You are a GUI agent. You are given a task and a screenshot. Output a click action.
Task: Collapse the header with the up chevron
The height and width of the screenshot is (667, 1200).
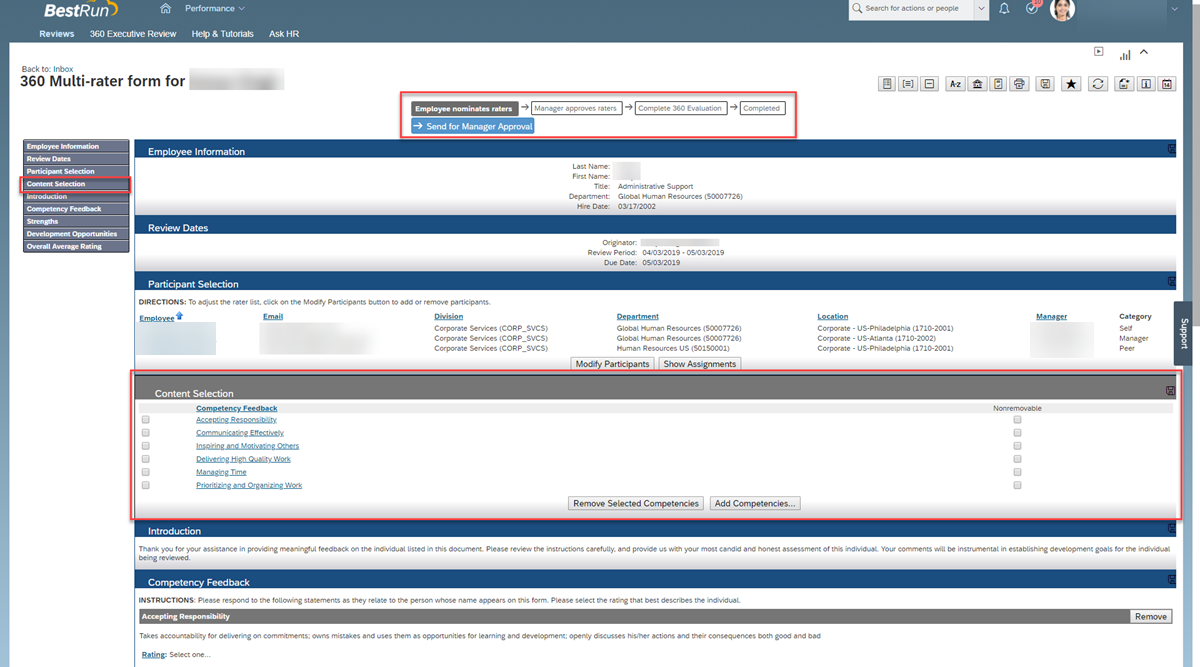[1144, 52]
